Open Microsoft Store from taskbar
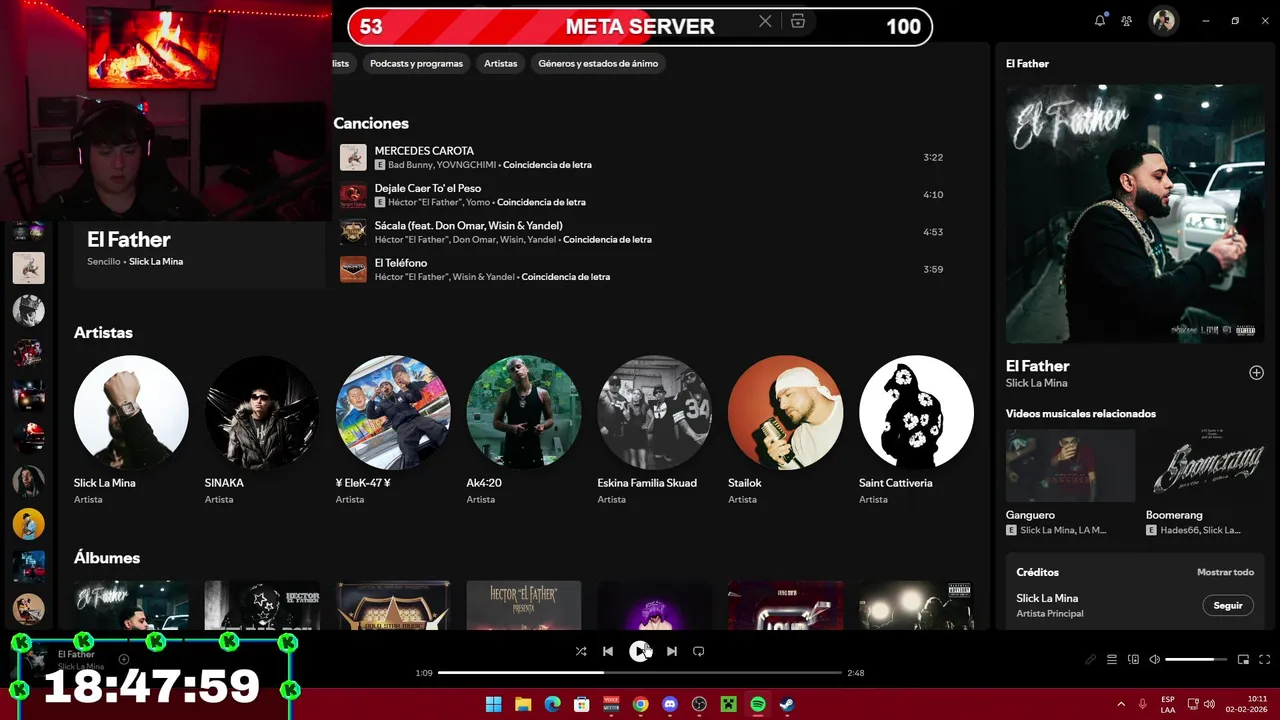Viewport: 1280px width, 720px height. click(582, 704)
